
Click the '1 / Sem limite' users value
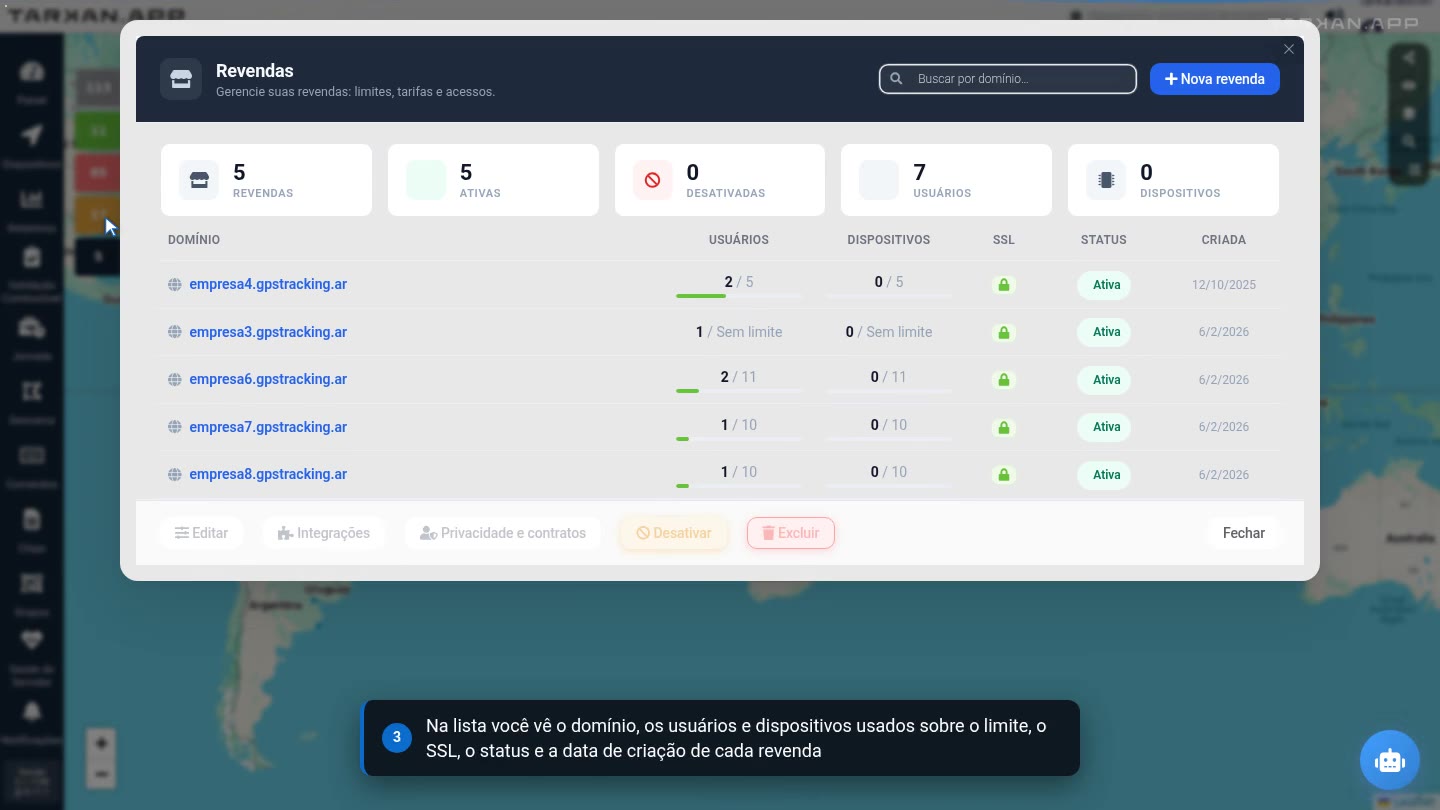(739, 332)
